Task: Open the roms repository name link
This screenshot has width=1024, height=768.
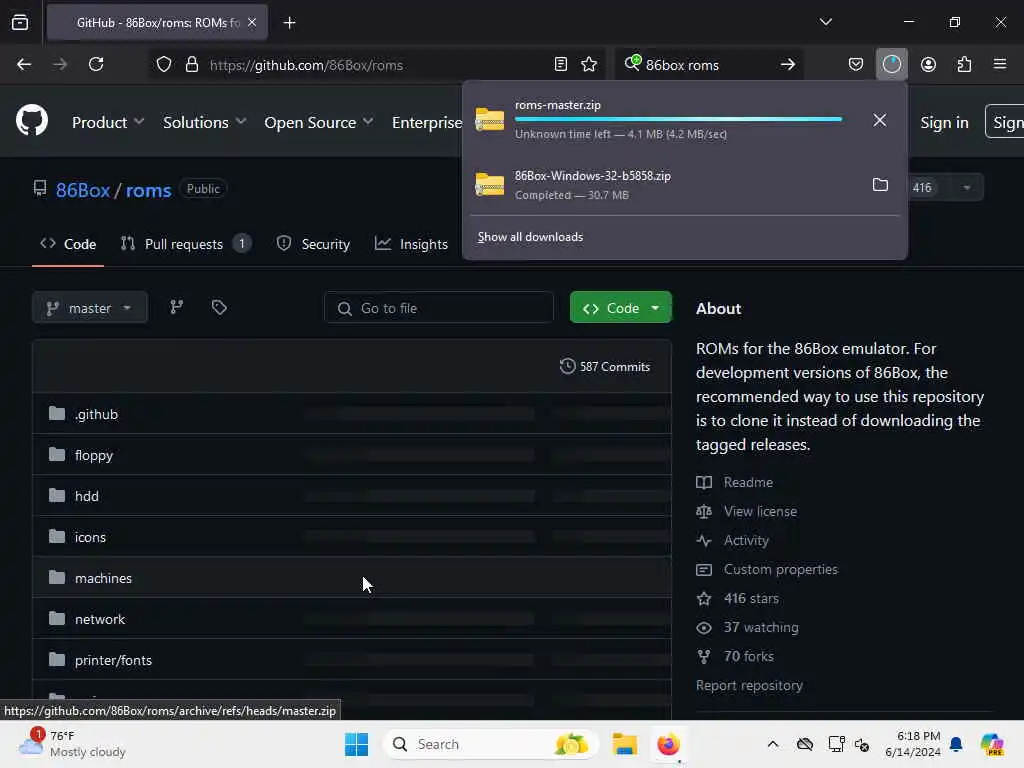Action: [x=148, y=190]
